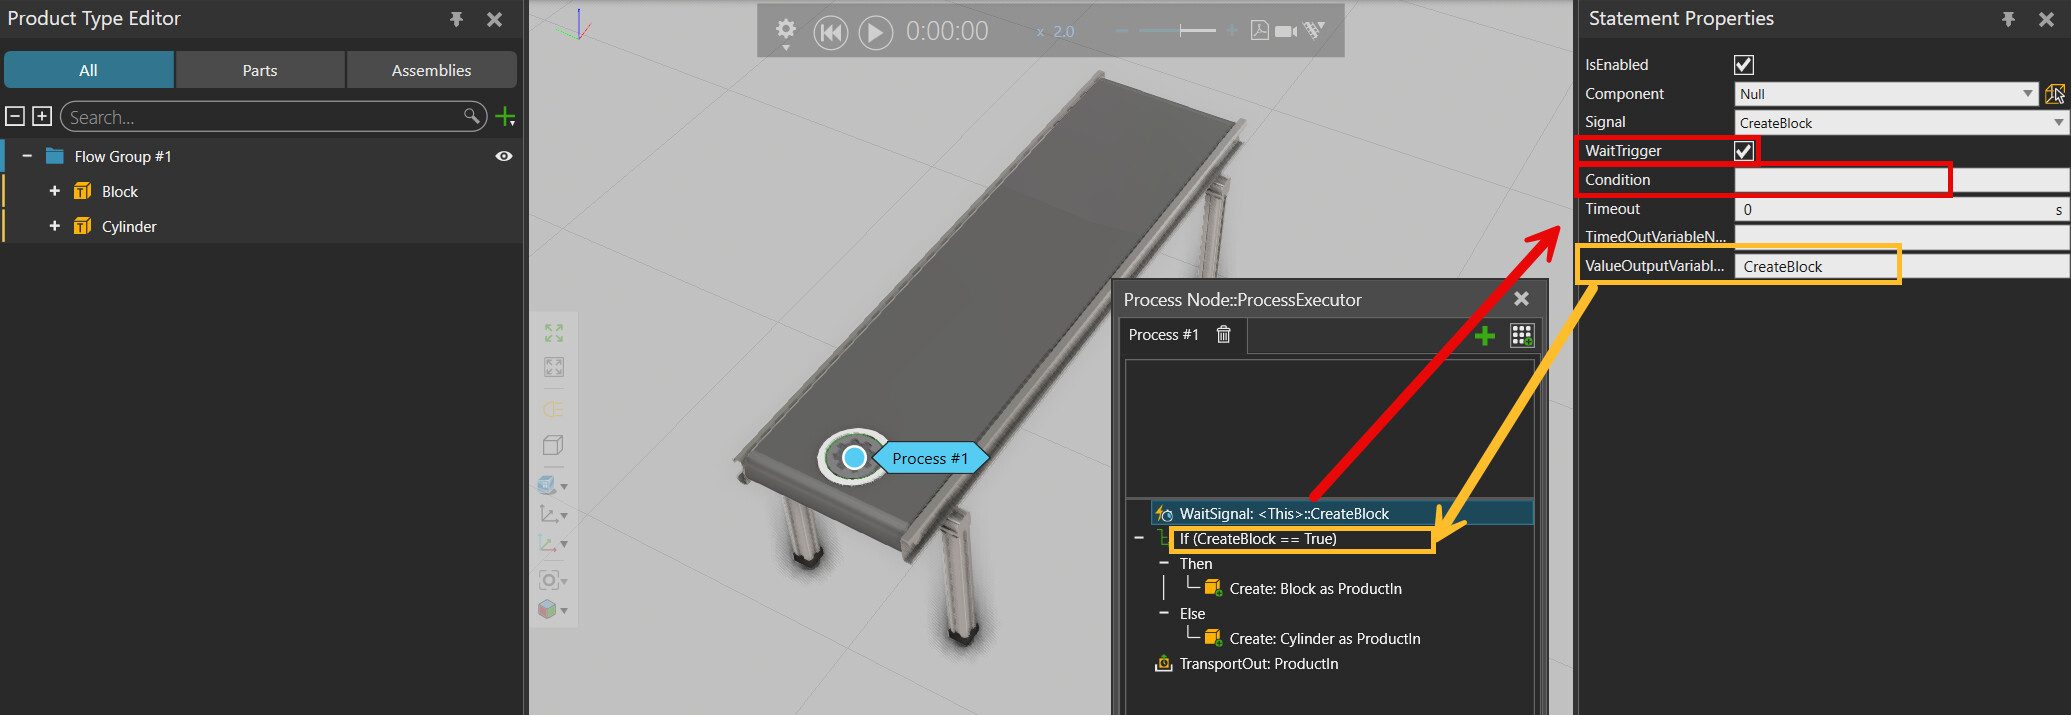This screenshot has height=715, width=2071.
Task: Export the view to 3D PDF
Action: point(1260,31)
